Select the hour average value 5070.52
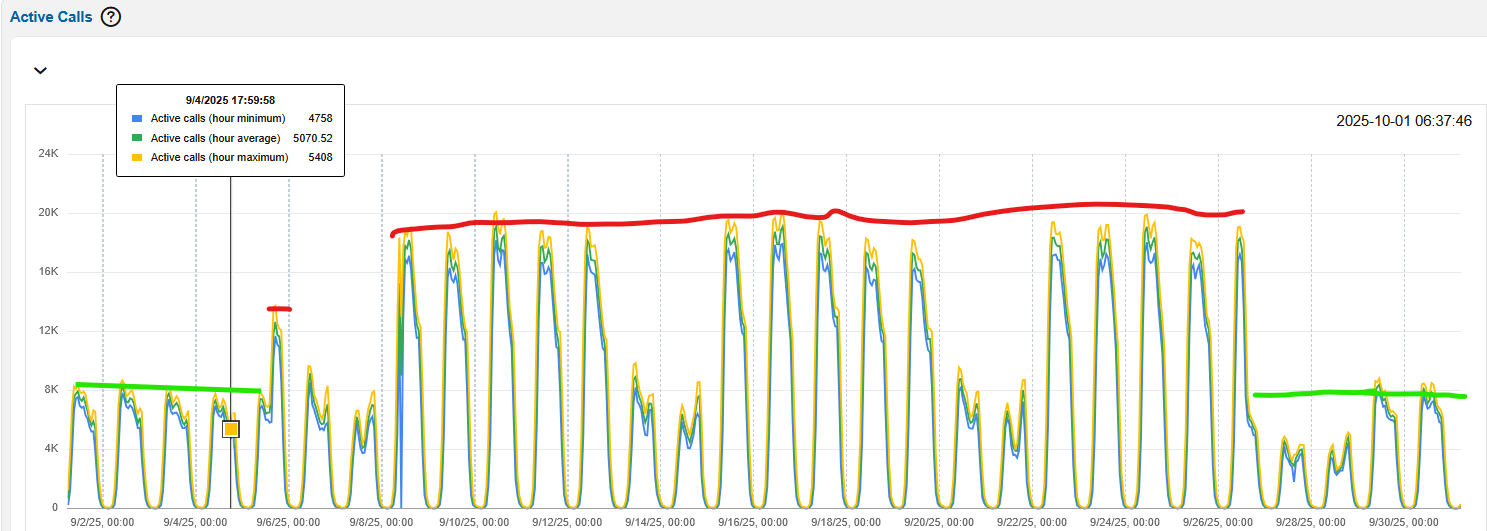The image size is (1487, 531). click(x=313, y=138)
